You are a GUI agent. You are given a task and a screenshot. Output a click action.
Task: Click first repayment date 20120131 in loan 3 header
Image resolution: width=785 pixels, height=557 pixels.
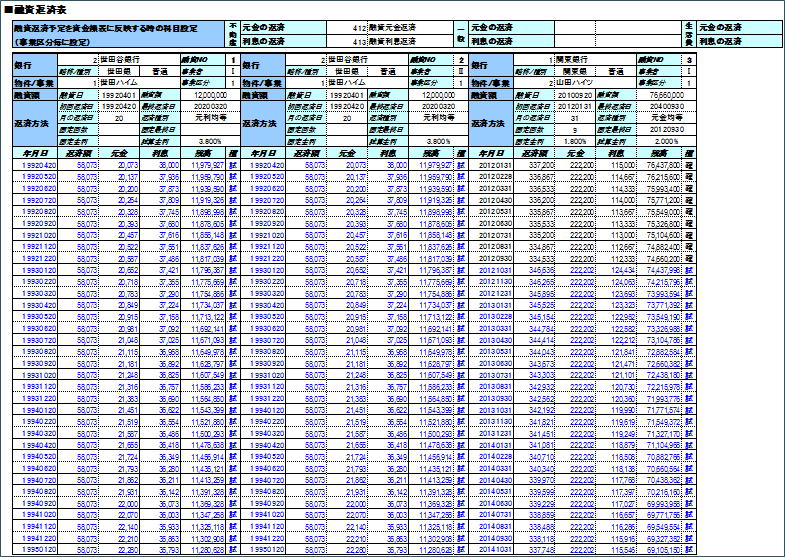575,106
